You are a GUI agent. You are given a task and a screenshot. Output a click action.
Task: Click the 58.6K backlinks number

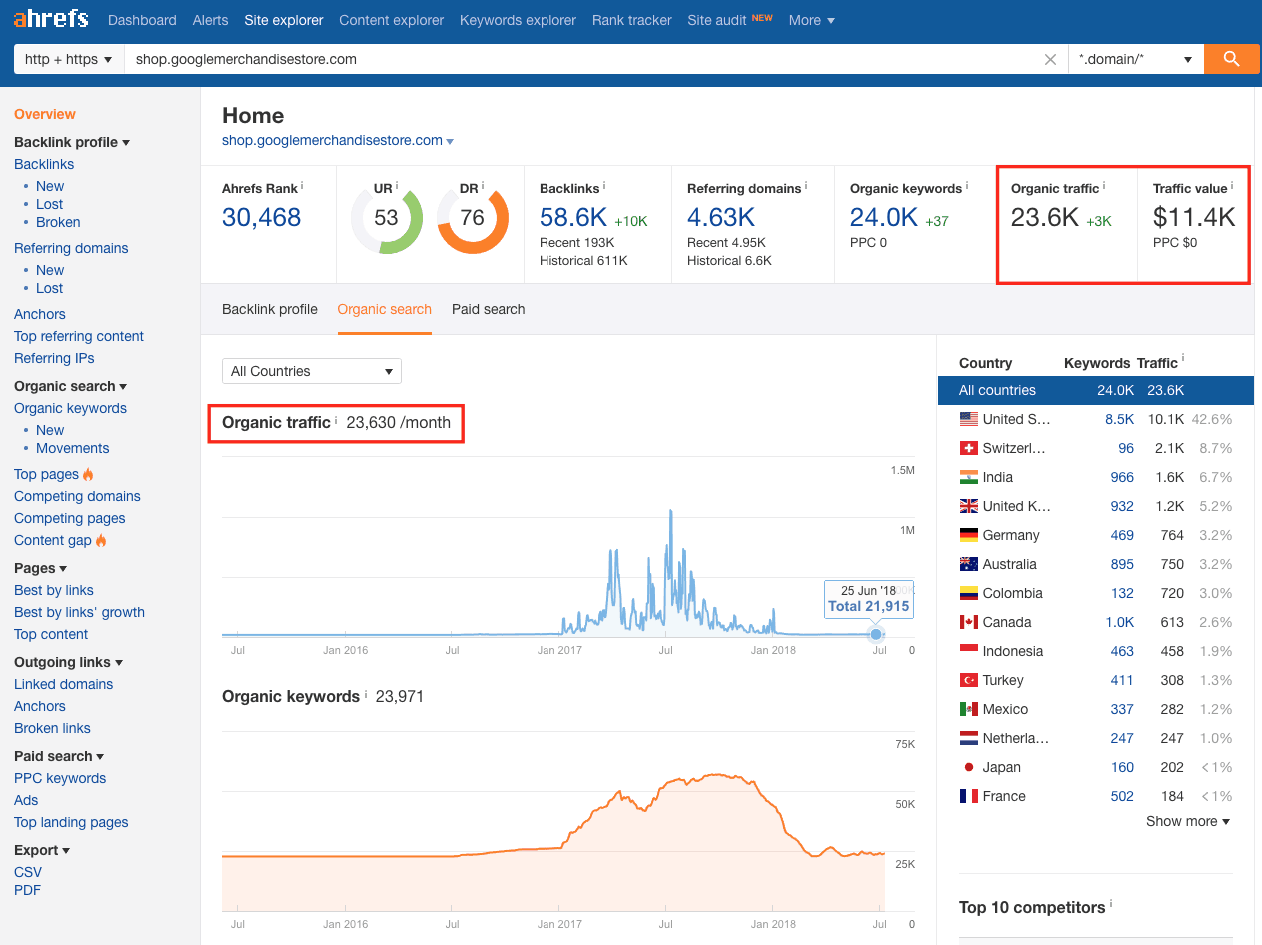(572, 217)
